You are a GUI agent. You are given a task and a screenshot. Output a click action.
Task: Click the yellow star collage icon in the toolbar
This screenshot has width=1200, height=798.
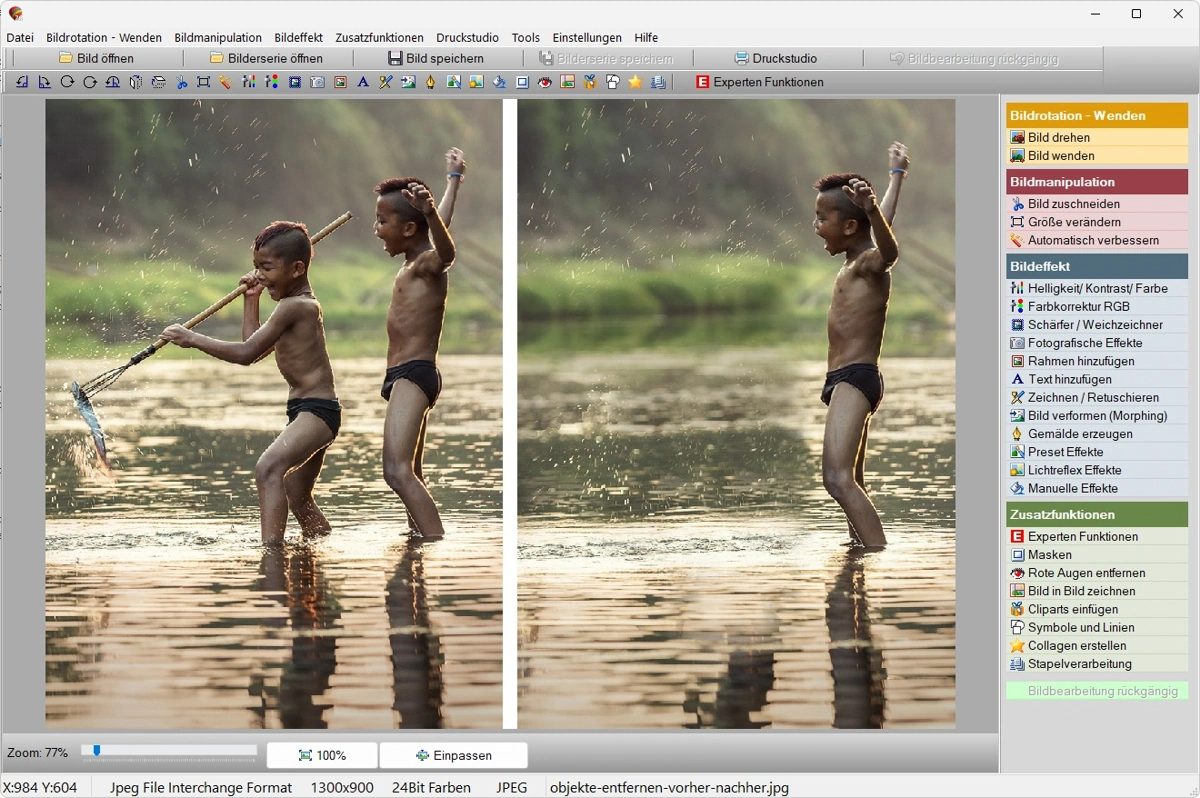click(x=635, y=82)
